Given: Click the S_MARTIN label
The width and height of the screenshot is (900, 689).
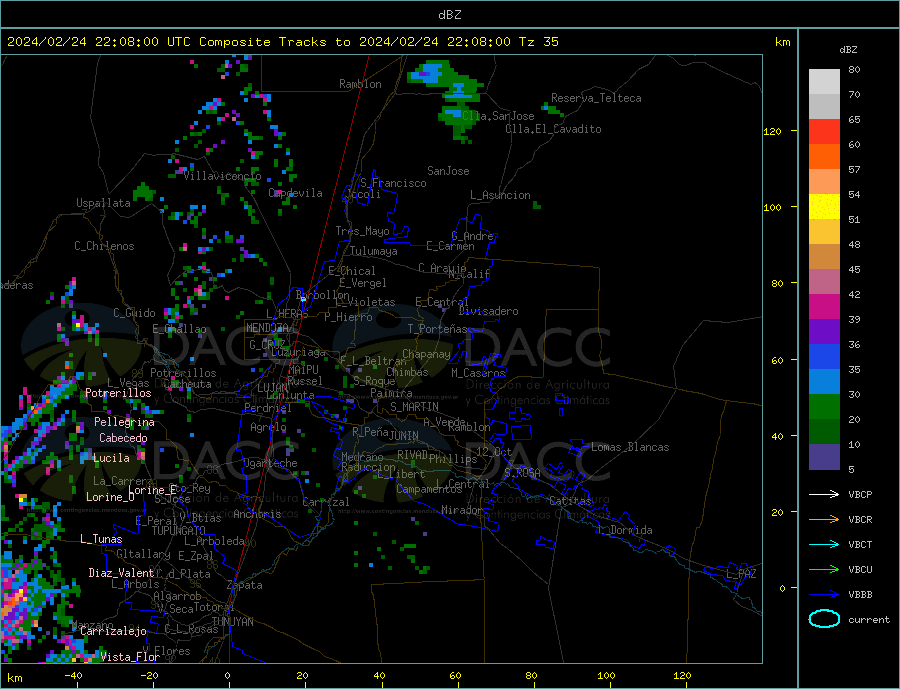Looking at the screenshot, I should click(x=414, y=407).
